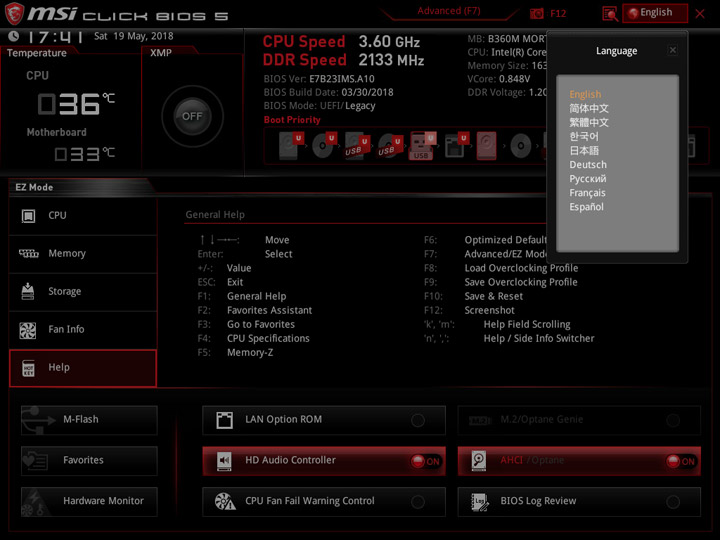The height and width of the screenshot is (540, 720).
Task: Click the F5 Memory-Z help entry
Action: 235,353
